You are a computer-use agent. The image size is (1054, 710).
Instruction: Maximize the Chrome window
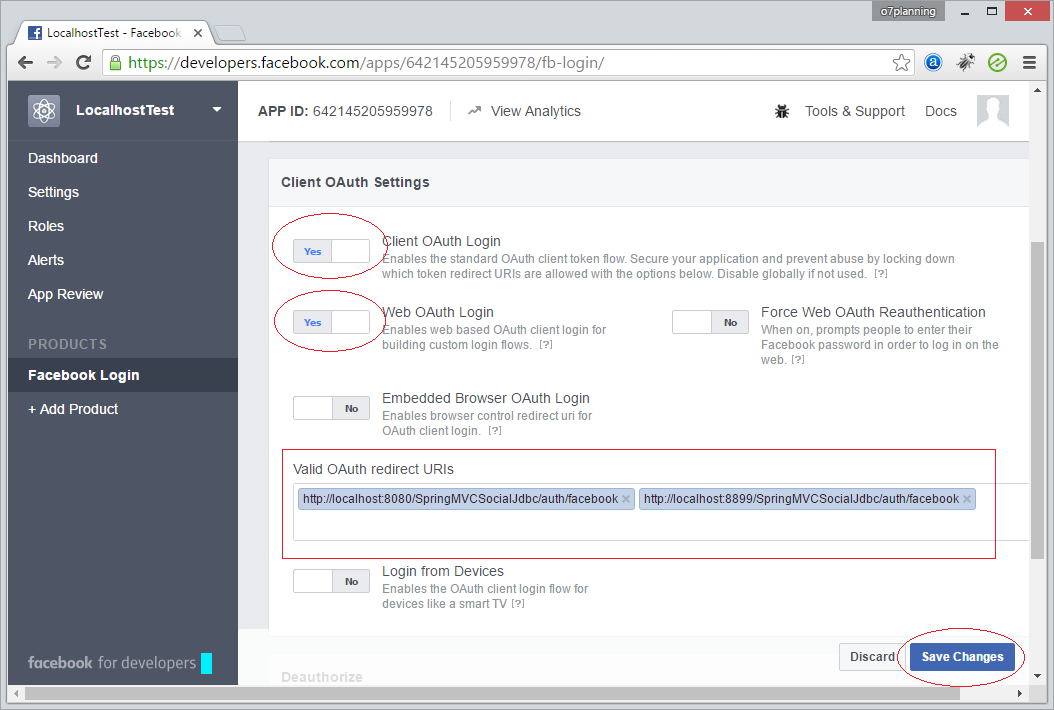pyautogui.click(x=991, y=11)
